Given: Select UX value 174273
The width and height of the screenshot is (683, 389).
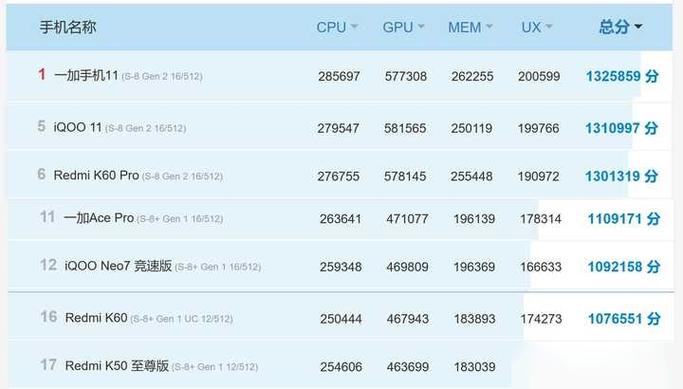Looking at the screenshot, I should pyautogui.click(x=541, y=319).
